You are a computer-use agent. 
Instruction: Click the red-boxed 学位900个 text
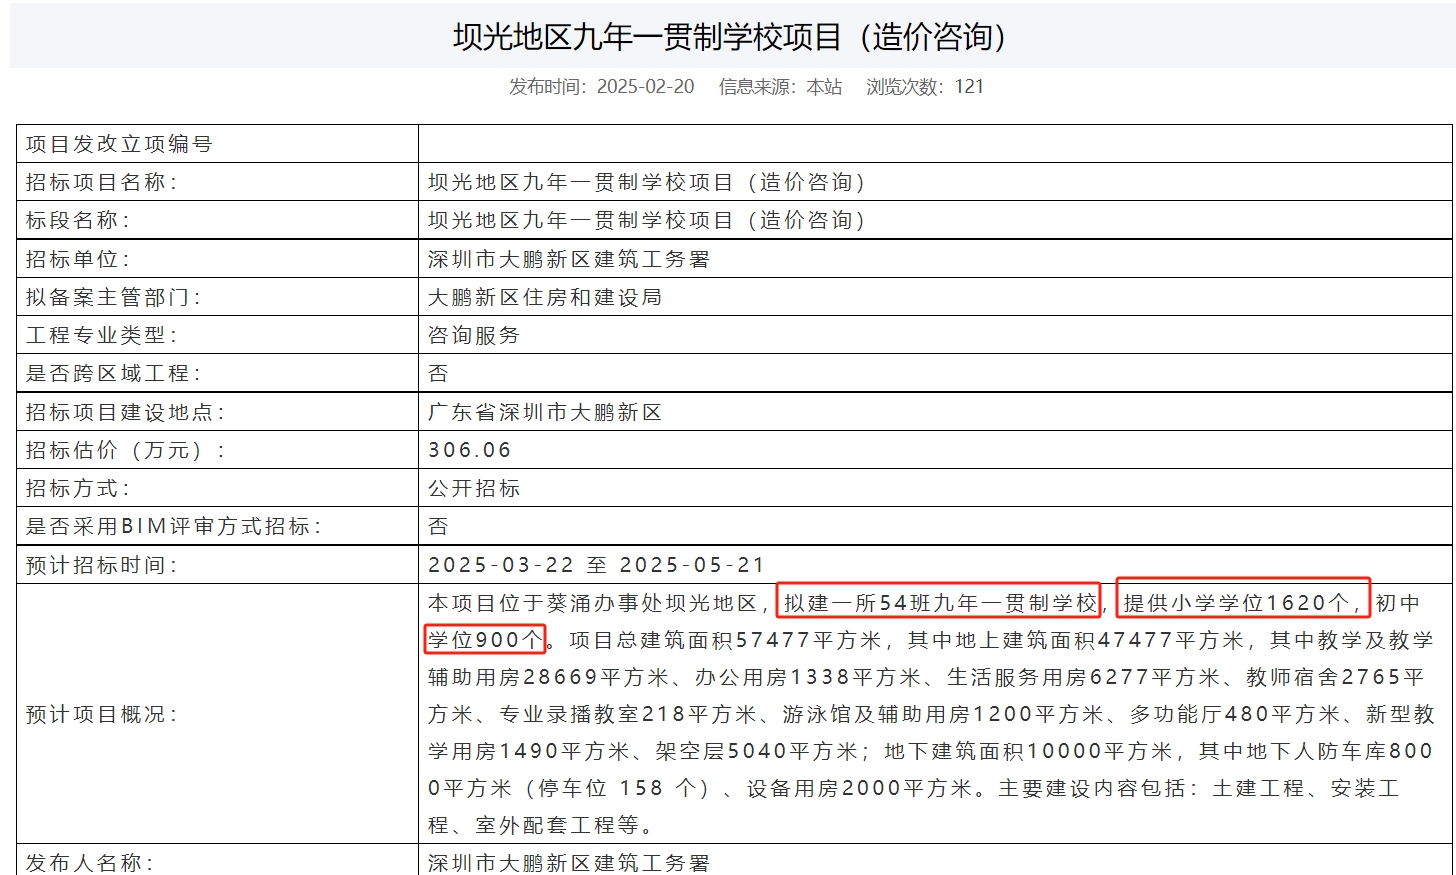tap(485, 640)
